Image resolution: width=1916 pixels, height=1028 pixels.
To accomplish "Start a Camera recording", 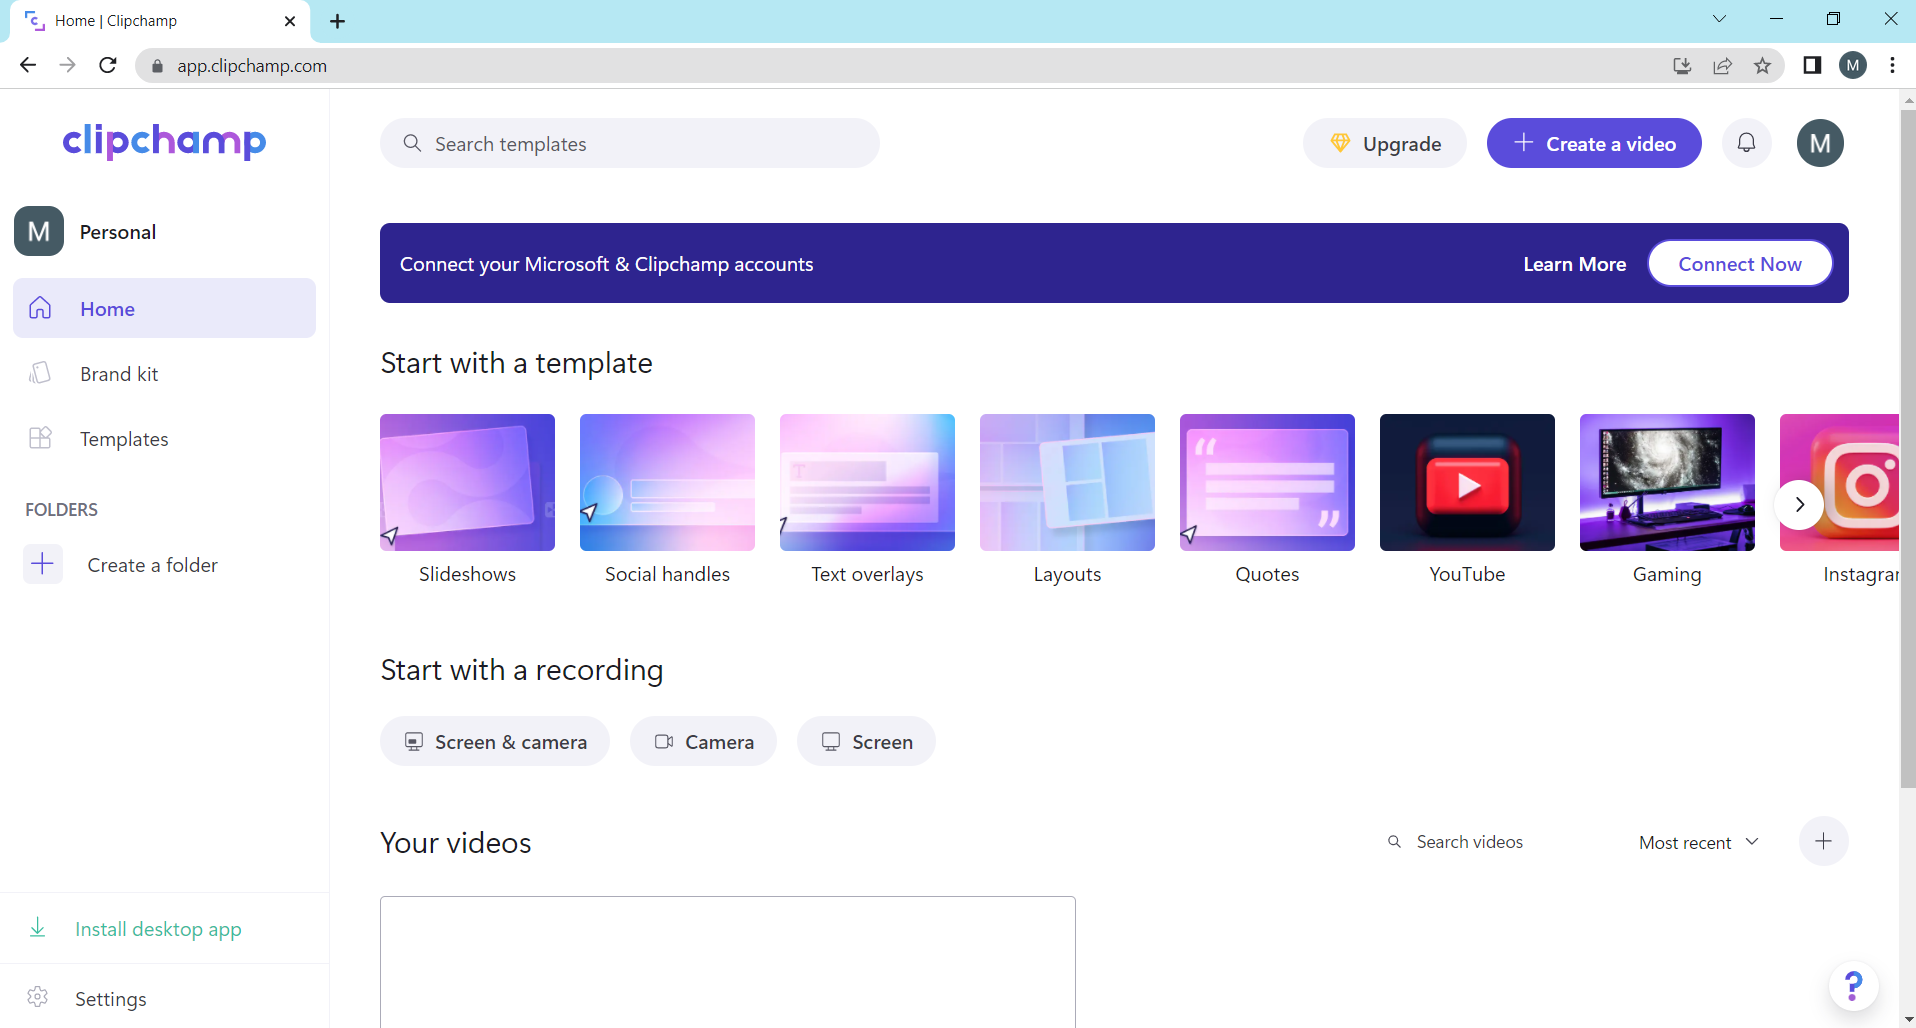I will click(x=703, y=741).
